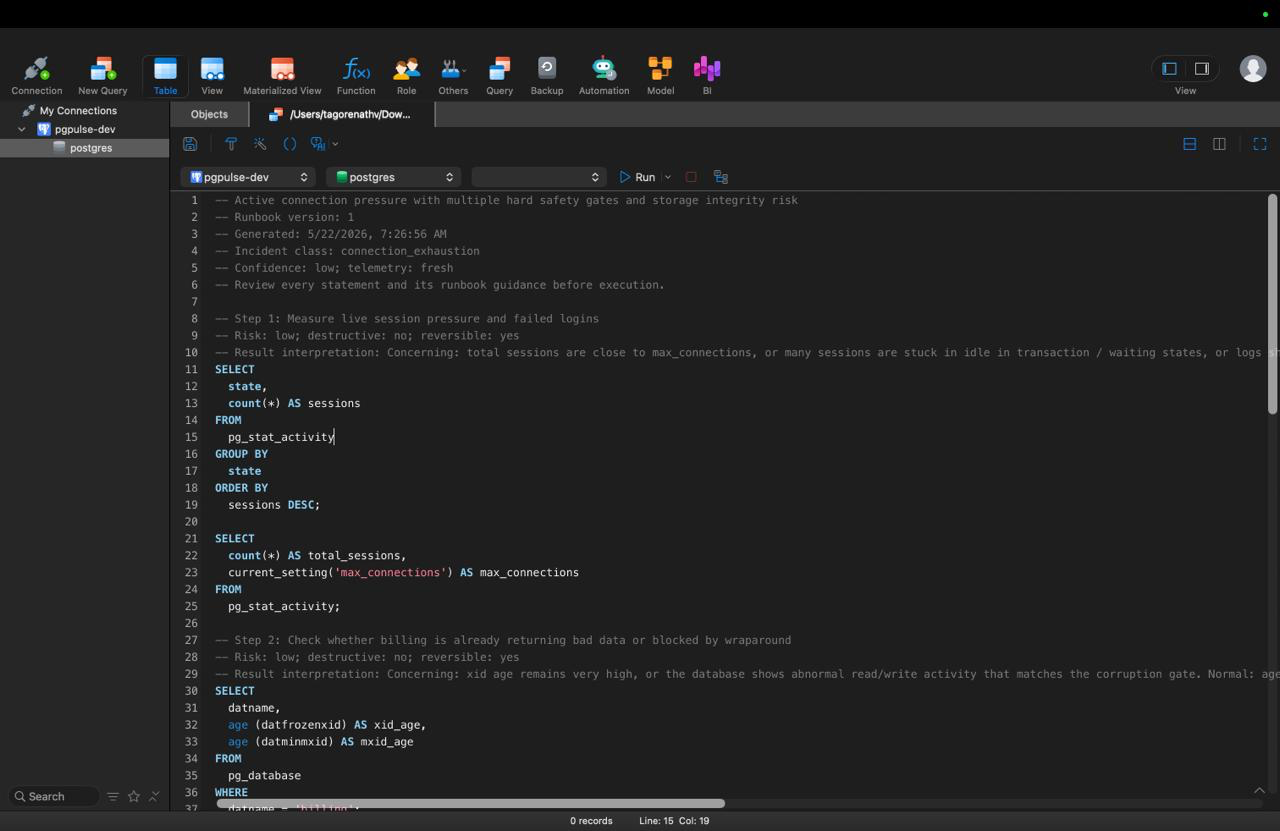Expand the Run options arrow

[x=668, y=177]
